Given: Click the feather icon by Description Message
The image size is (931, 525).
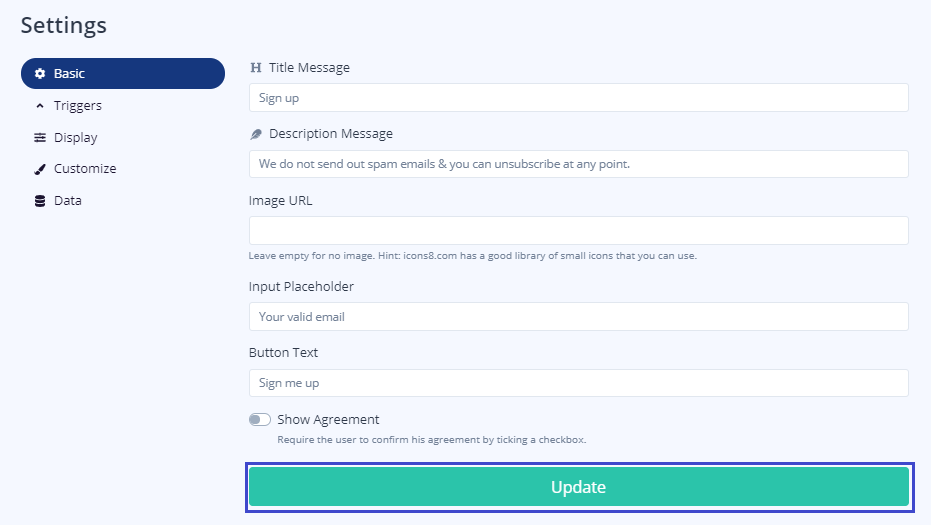Looking at the screenshot, I should click(x=256, y=134).
